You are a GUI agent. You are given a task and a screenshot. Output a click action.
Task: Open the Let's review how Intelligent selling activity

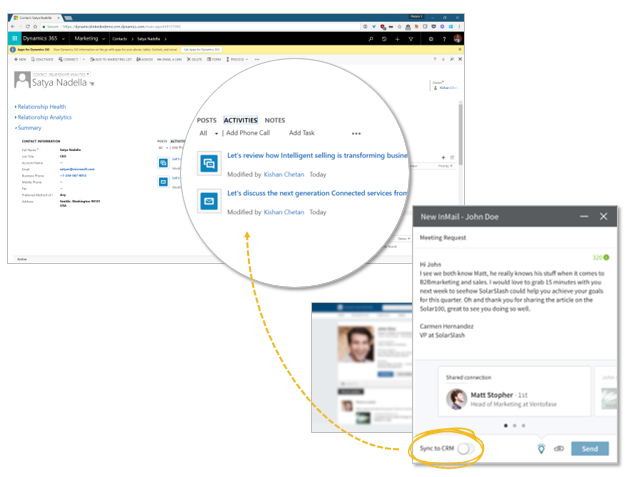tap(318, 155)
